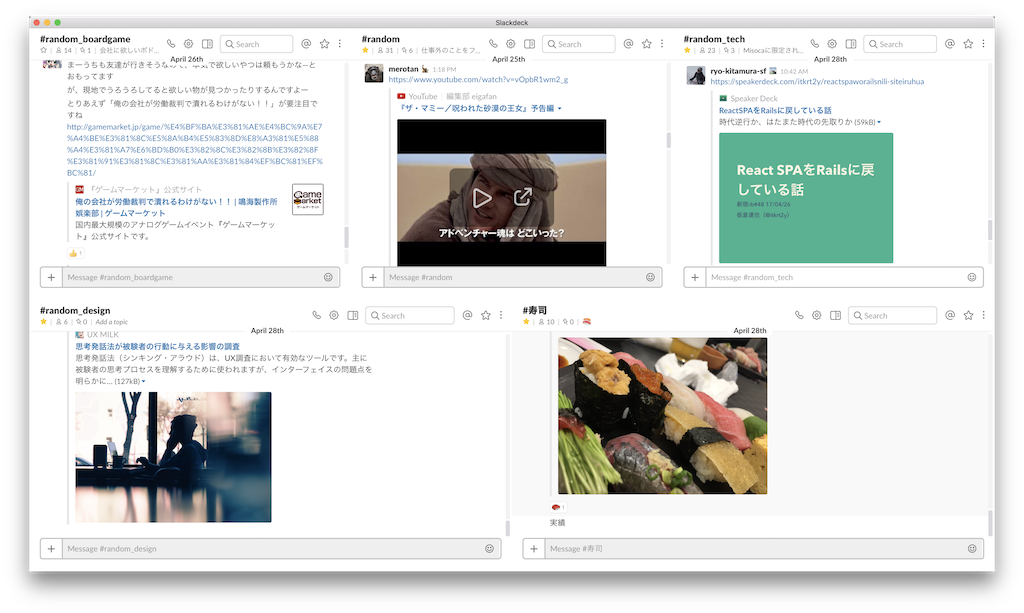Show mentions in the #random pane

point(628,44)
